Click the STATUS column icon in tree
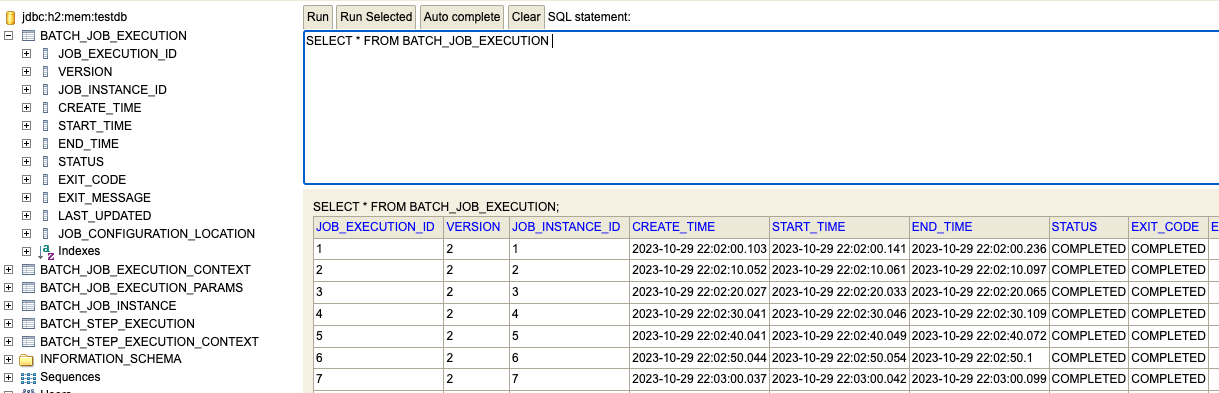Image resolution: width=1219 pixels, height=393 pixels. (45, 162)
